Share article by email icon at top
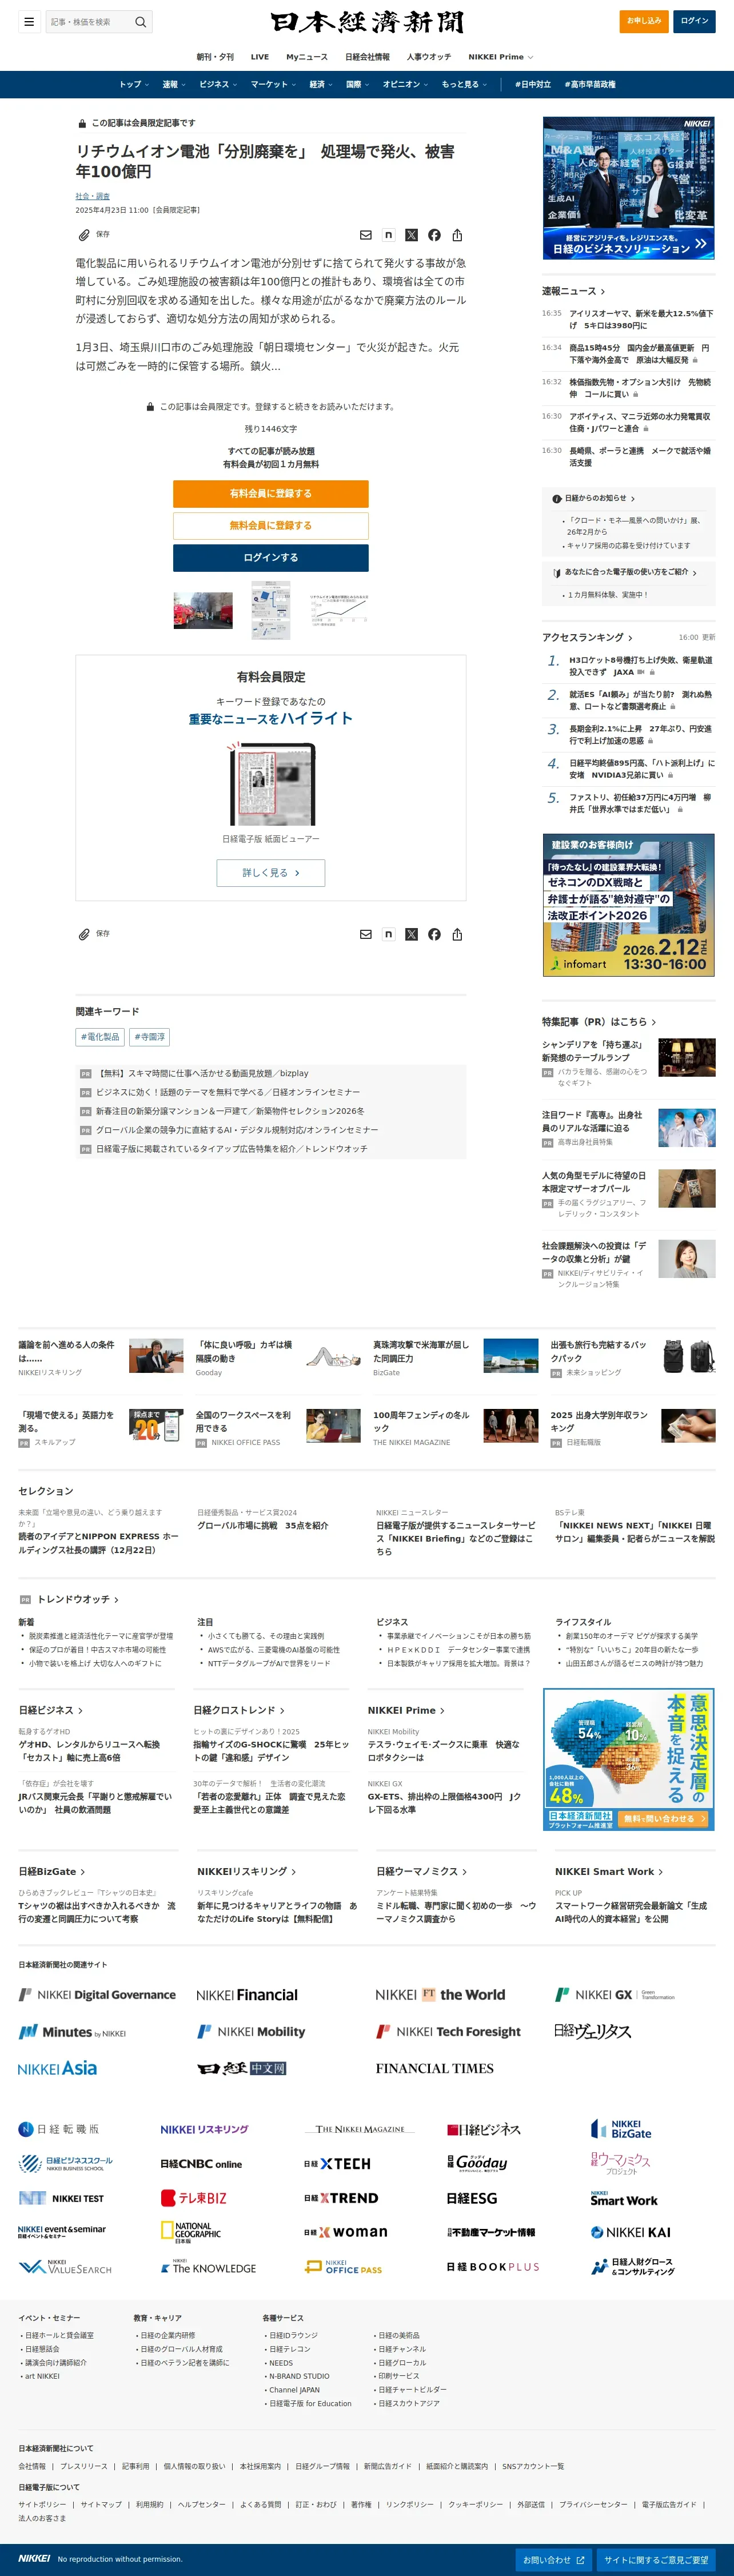734x2576 pixels. 366,235
